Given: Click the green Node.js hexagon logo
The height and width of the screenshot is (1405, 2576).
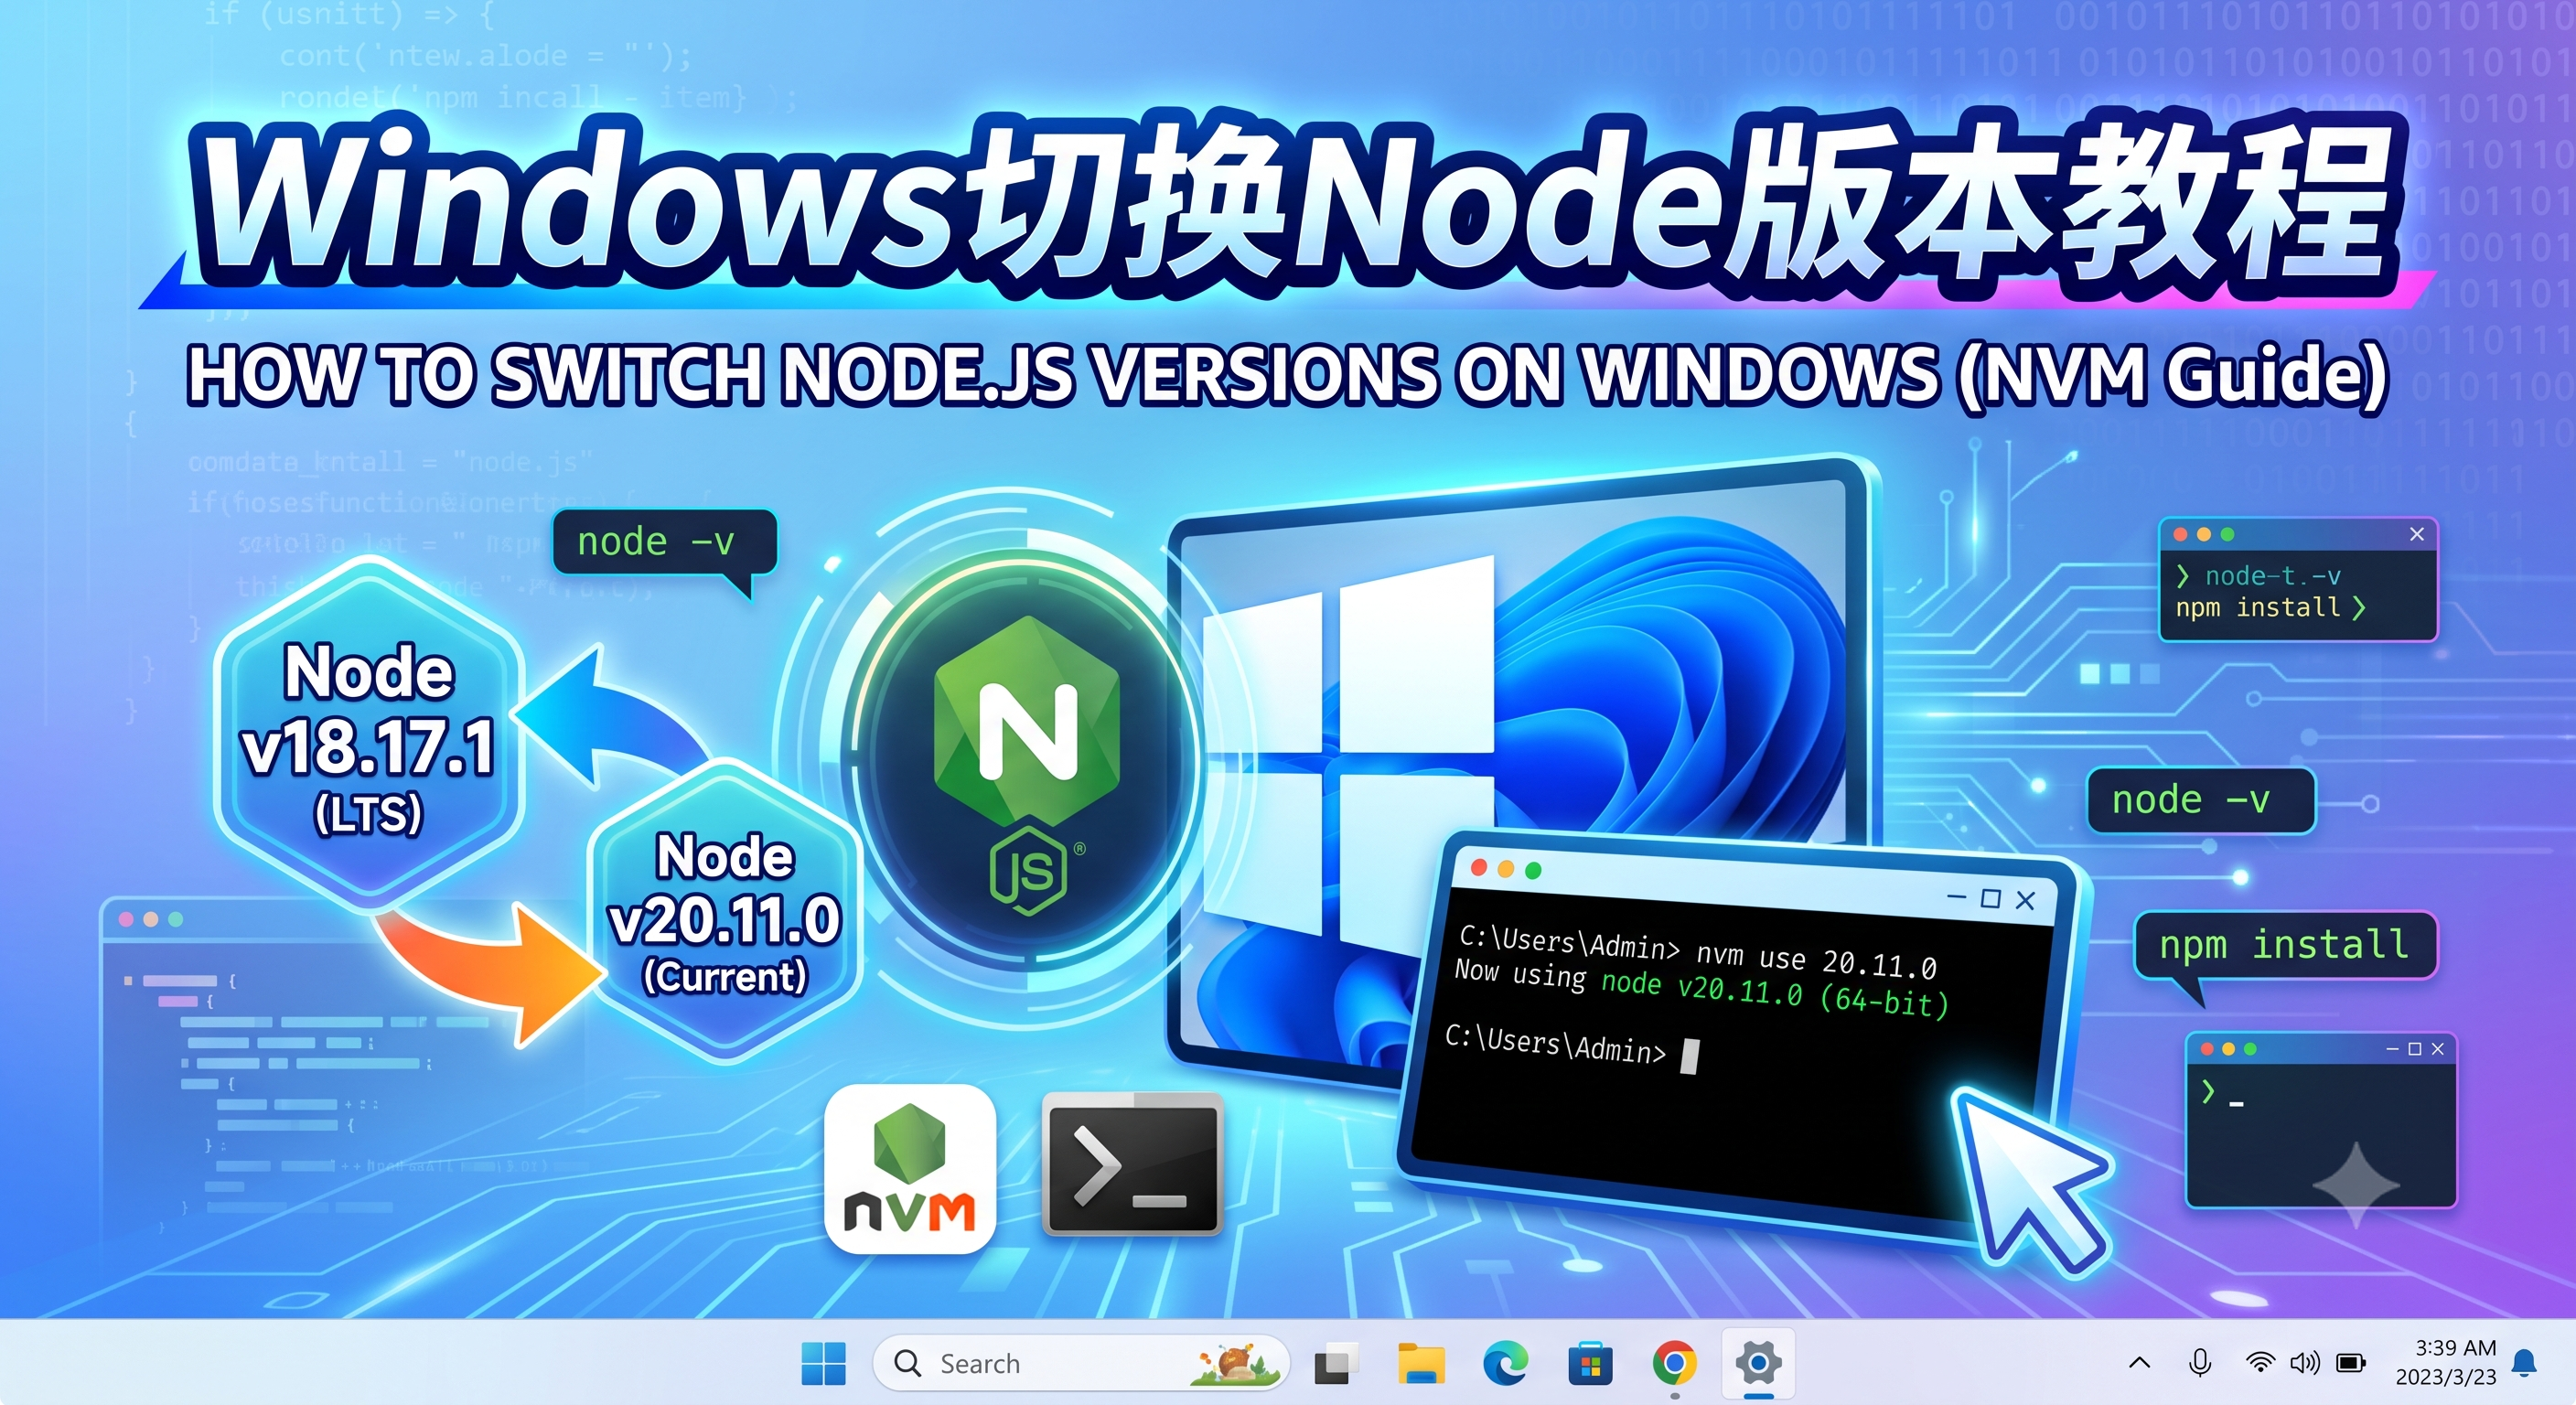Looking at the screenshot, I should pos(1027,721).
